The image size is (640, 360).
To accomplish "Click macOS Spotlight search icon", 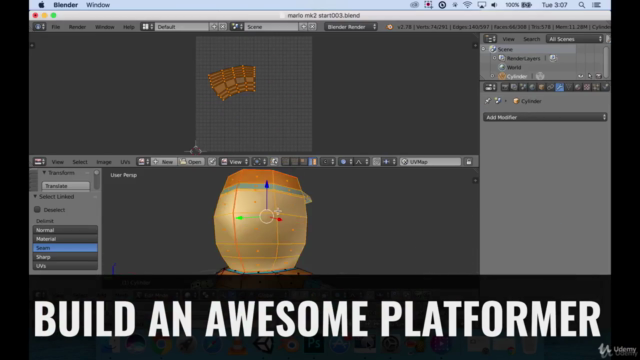I will (x=582, y=5).
